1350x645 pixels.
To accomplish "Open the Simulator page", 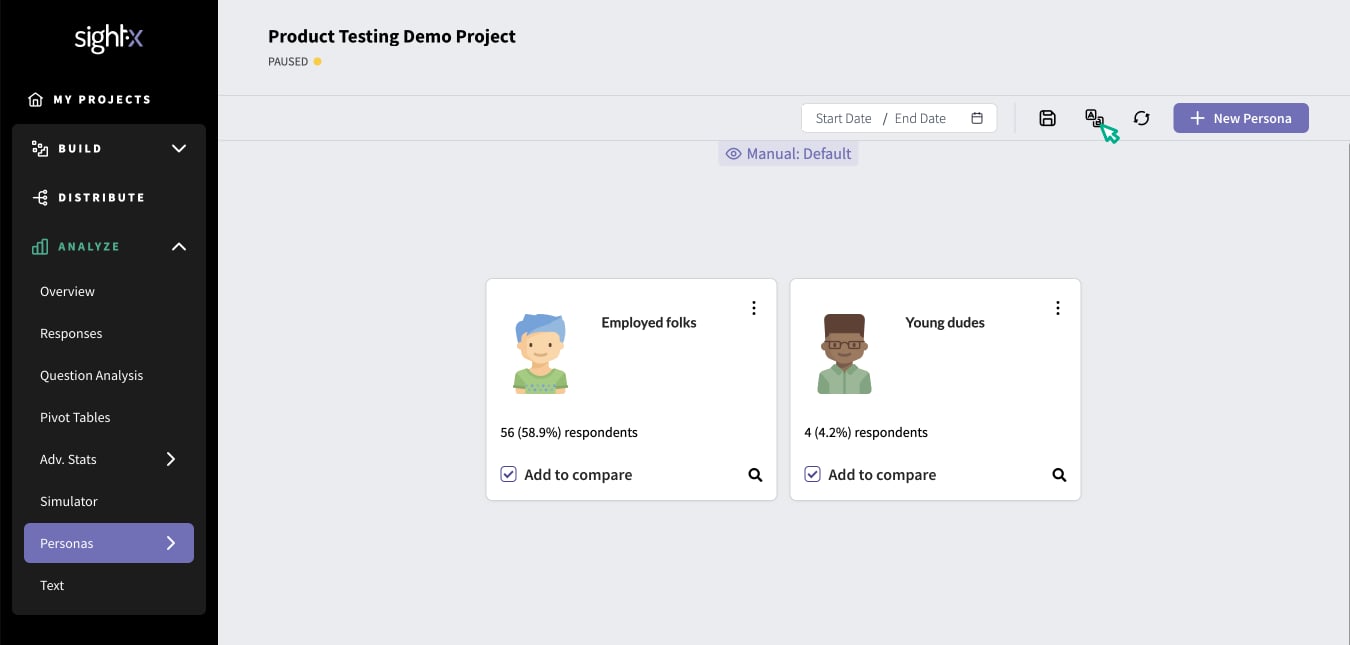I will click(69, 501).
